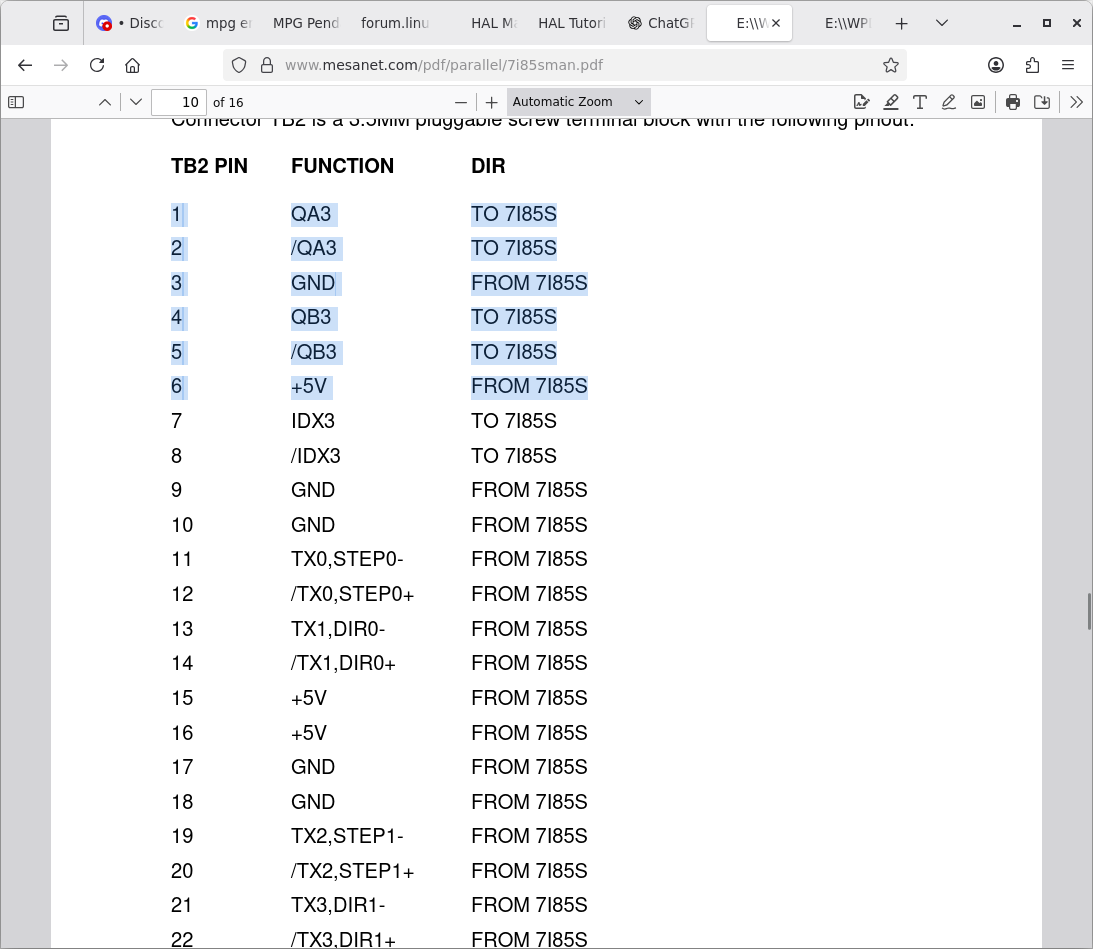The width and height of the screenshot is (1093, 949).
Task: Click the page number input field
Action: click(x=179, y=102)
